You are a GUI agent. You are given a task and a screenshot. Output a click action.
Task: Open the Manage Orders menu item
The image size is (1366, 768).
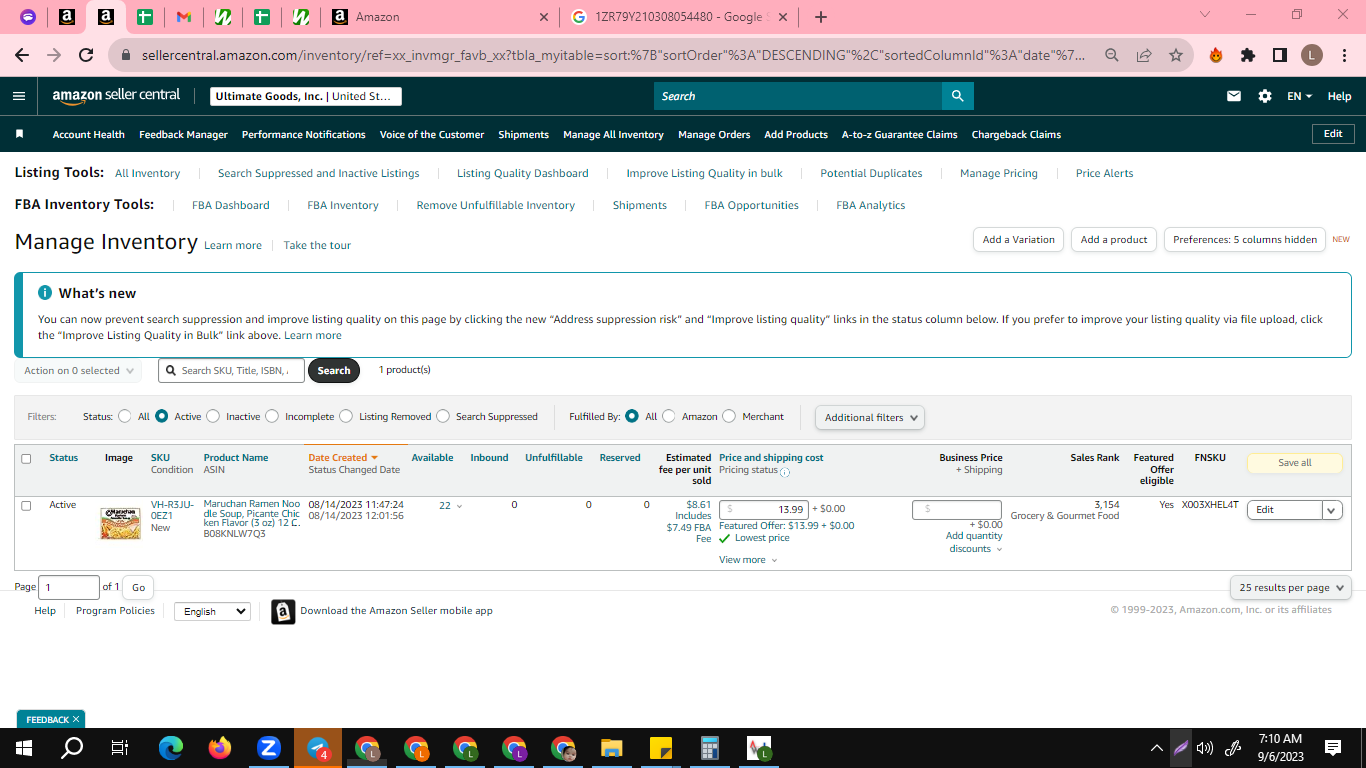click(714, 134)
